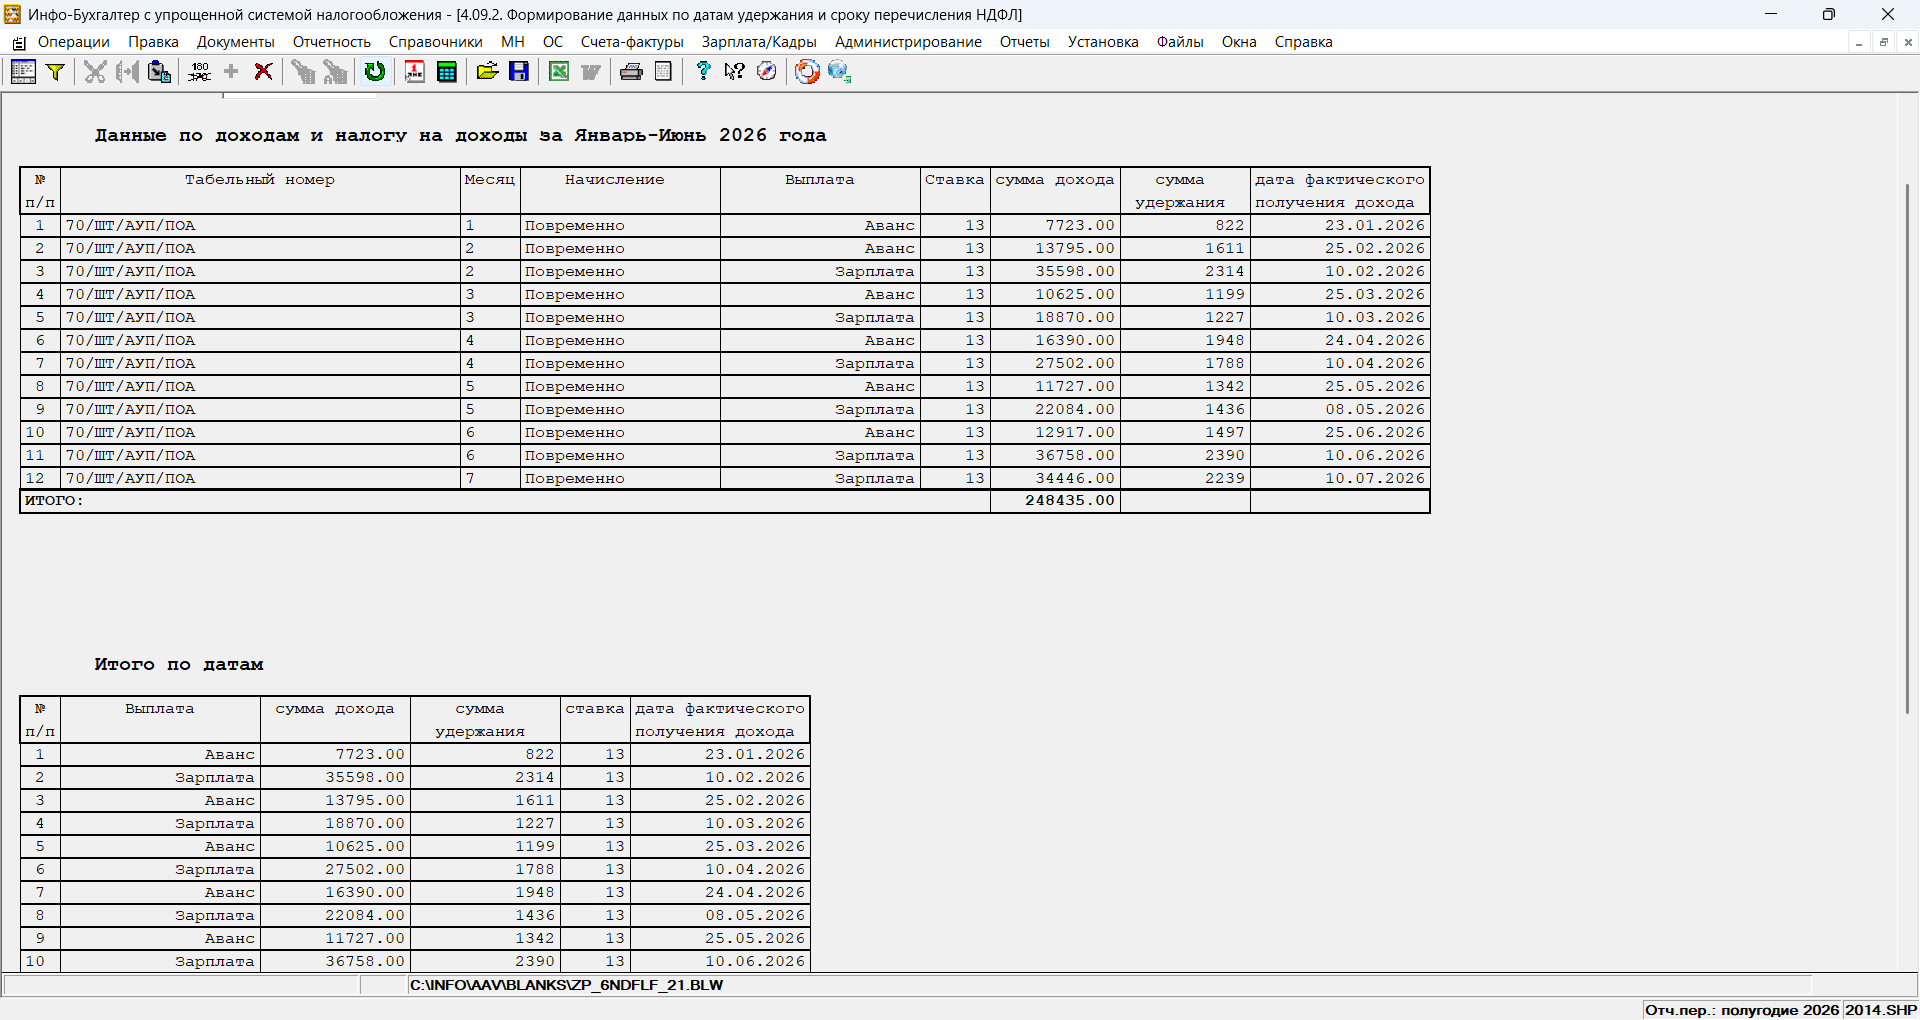Click the open folder icon
The height and width of the screenshot is (1020, 1920).
[x=487, y=72]
